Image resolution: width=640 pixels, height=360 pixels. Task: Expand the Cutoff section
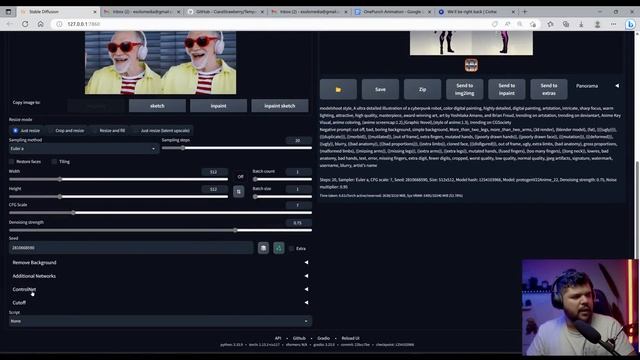pos(160,302)
